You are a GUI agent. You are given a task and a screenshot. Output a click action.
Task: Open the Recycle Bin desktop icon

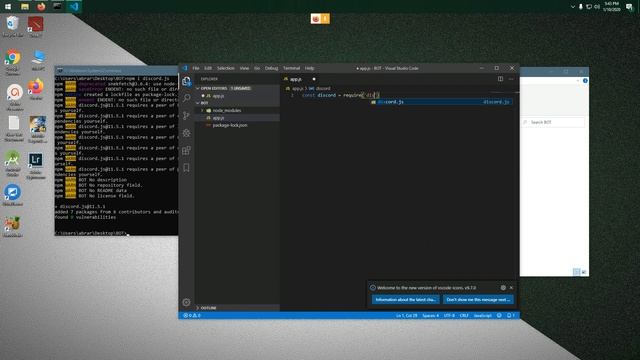click(13, 27)
